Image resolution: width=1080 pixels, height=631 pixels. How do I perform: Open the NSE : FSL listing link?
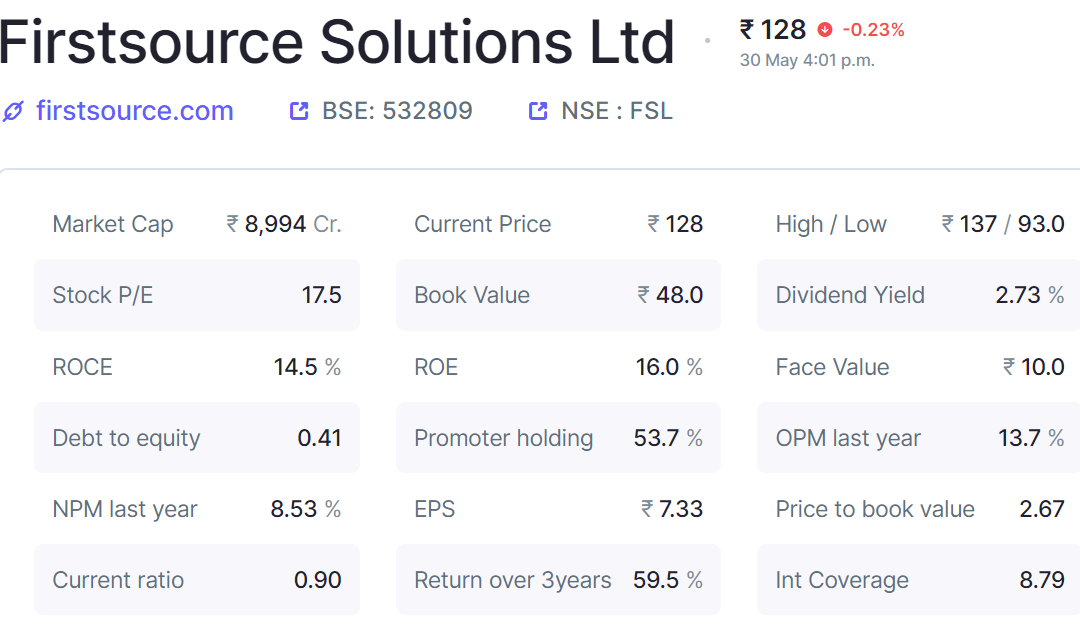coord(617,111)
